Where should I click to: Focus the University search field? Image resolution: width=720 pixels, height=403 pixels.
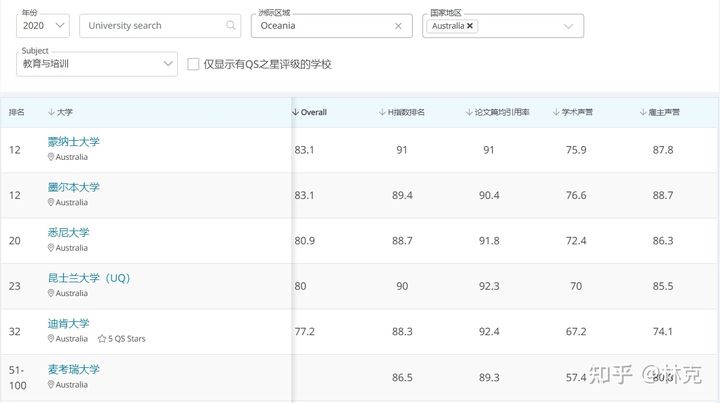(x=160, y=26)
